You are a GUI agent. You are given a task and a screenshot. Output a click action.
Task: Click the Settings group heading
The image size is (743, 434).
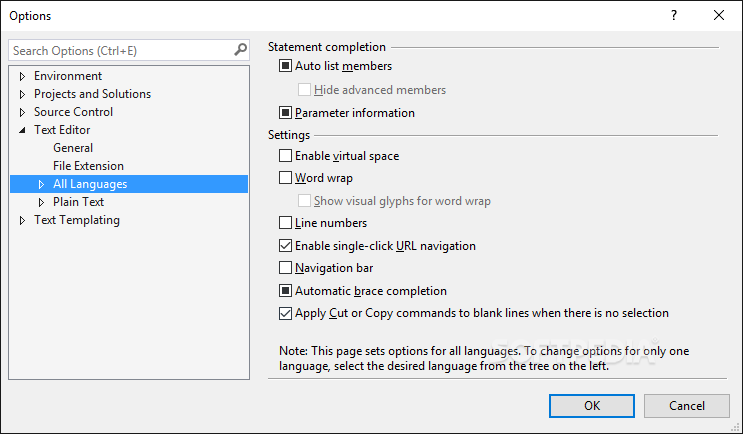pyautogui.click(x=289, y=135)
